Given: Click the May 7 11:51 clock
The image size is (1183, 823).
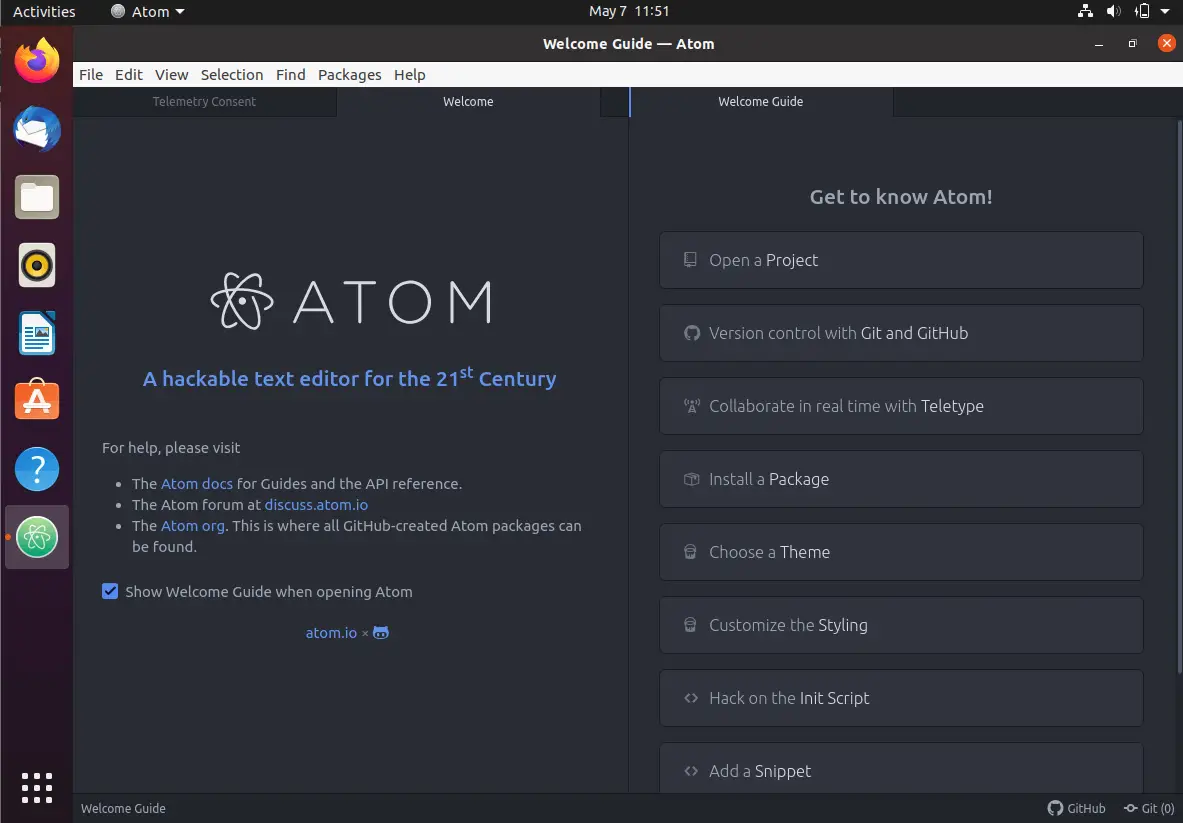Looking at the screenshot, I should [x=628, y=11].
